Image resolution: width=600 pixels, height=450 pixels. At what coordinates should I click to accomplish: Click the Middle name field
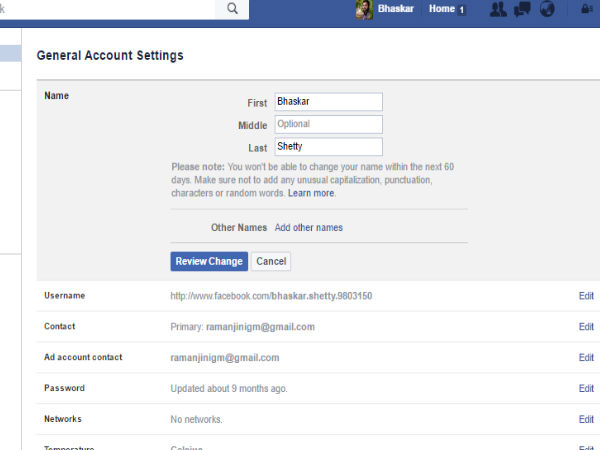point(328,124)
